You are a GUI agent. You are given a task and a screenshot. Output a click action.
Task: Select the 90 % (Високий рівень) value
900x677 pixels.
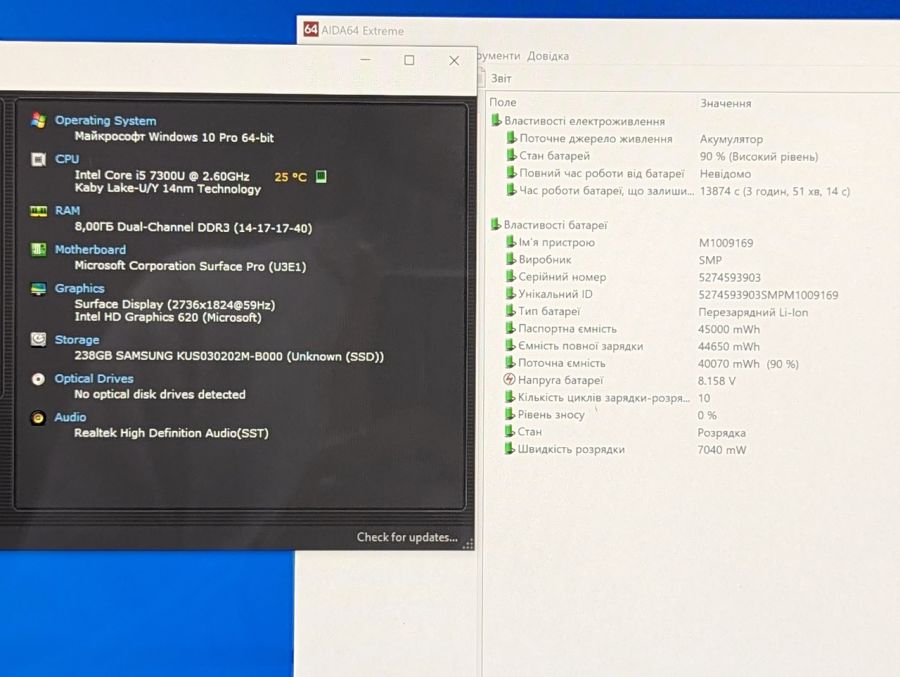(x=759, y=156)
